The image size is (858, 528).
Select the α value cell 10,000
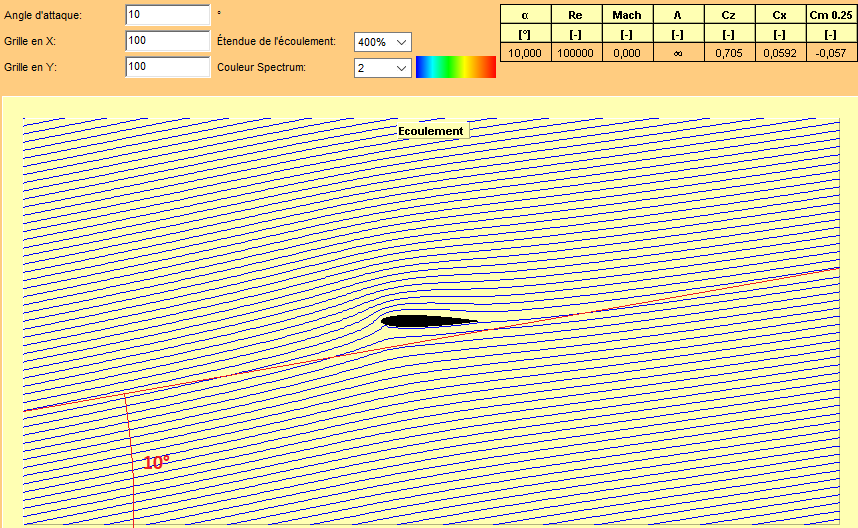[x=525, y=53]
